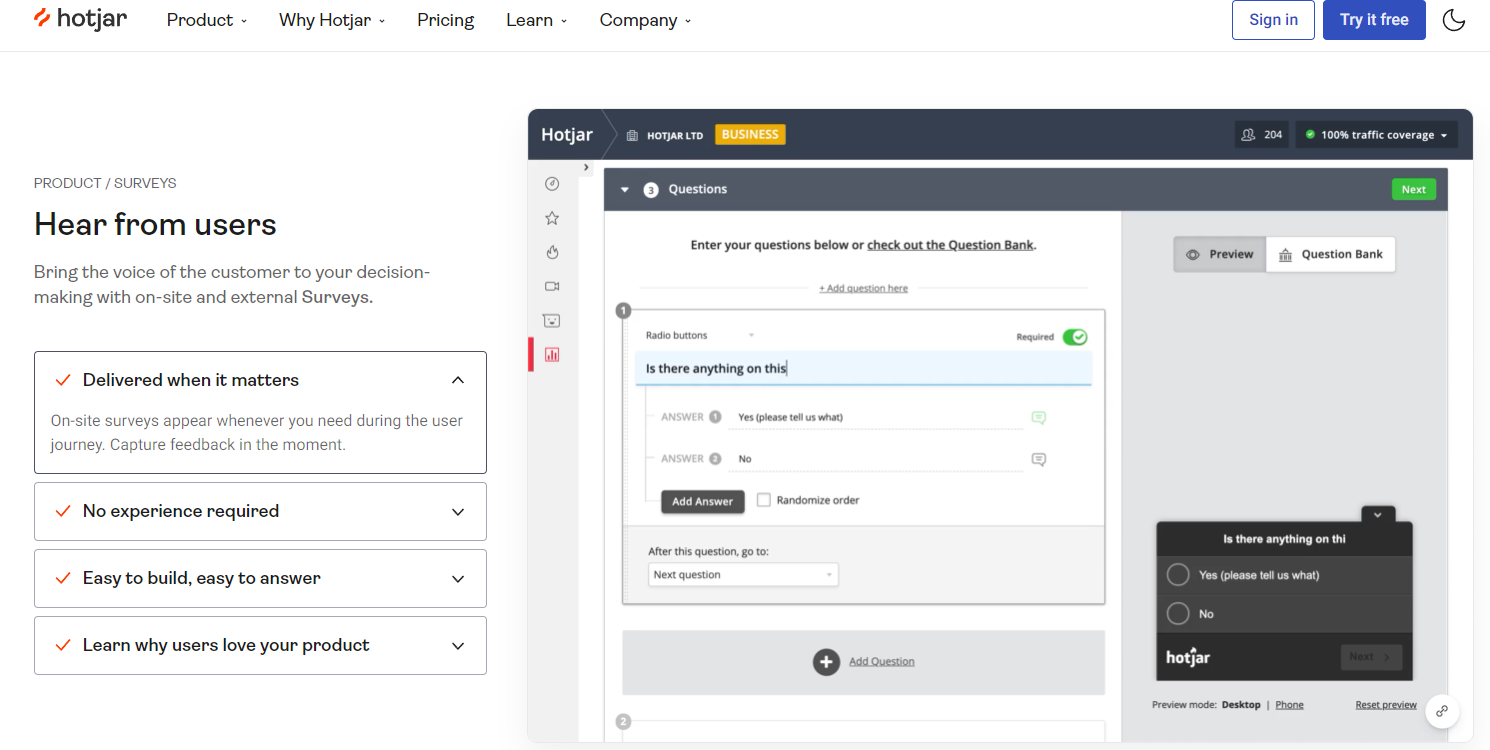Collapse the survey preview widget chevron
Viewport: 1490px width, 750px height.
[x=1377, y=514]
